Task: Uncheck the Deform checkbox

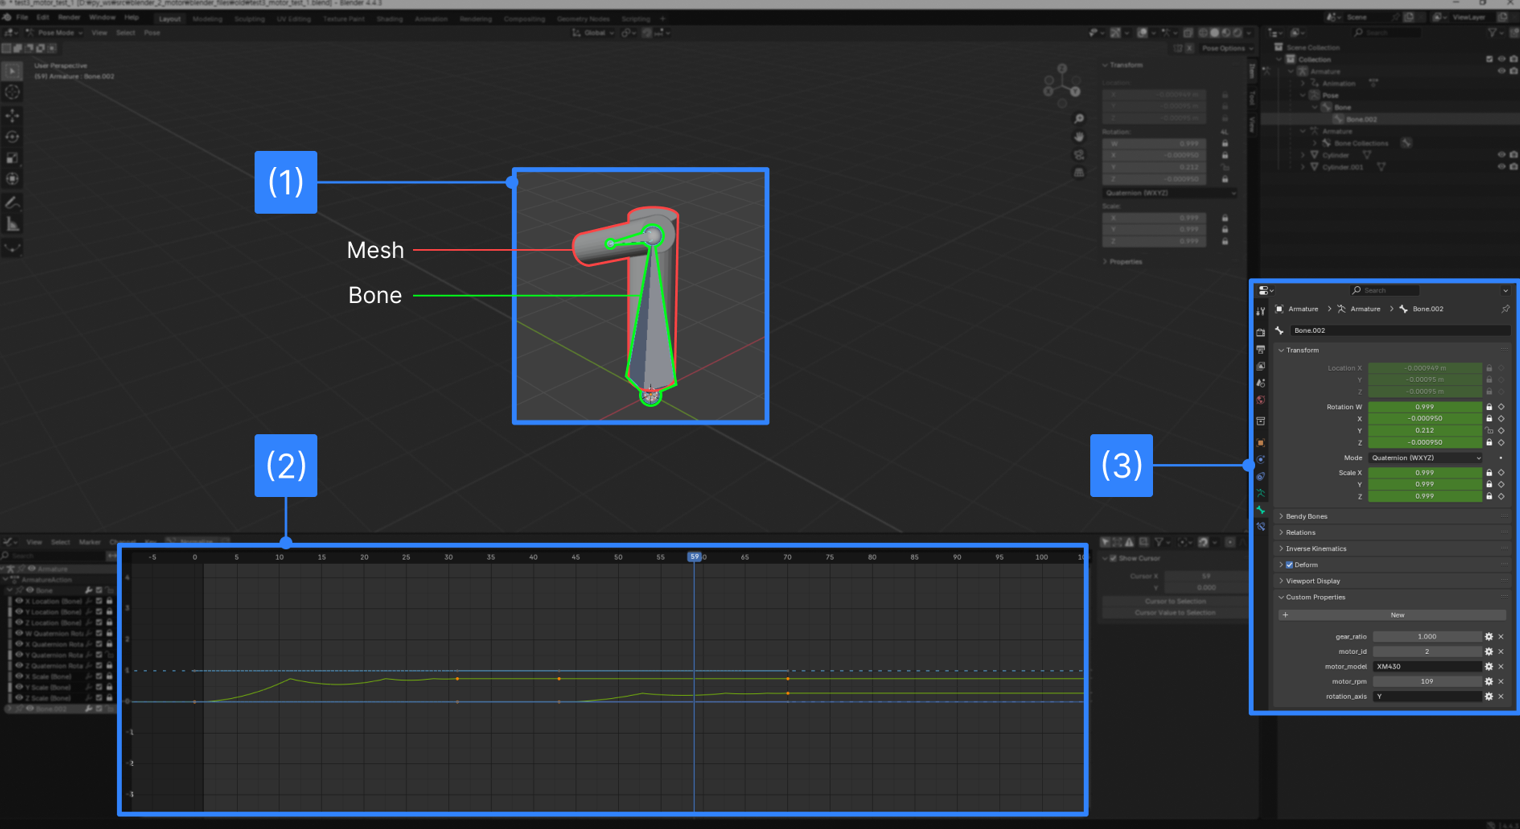Action: (x=1290, y=565)
